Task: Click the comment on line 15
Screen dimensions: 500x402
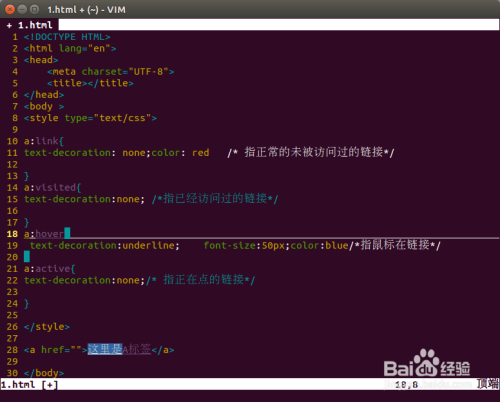Action: tap(215, 199)
